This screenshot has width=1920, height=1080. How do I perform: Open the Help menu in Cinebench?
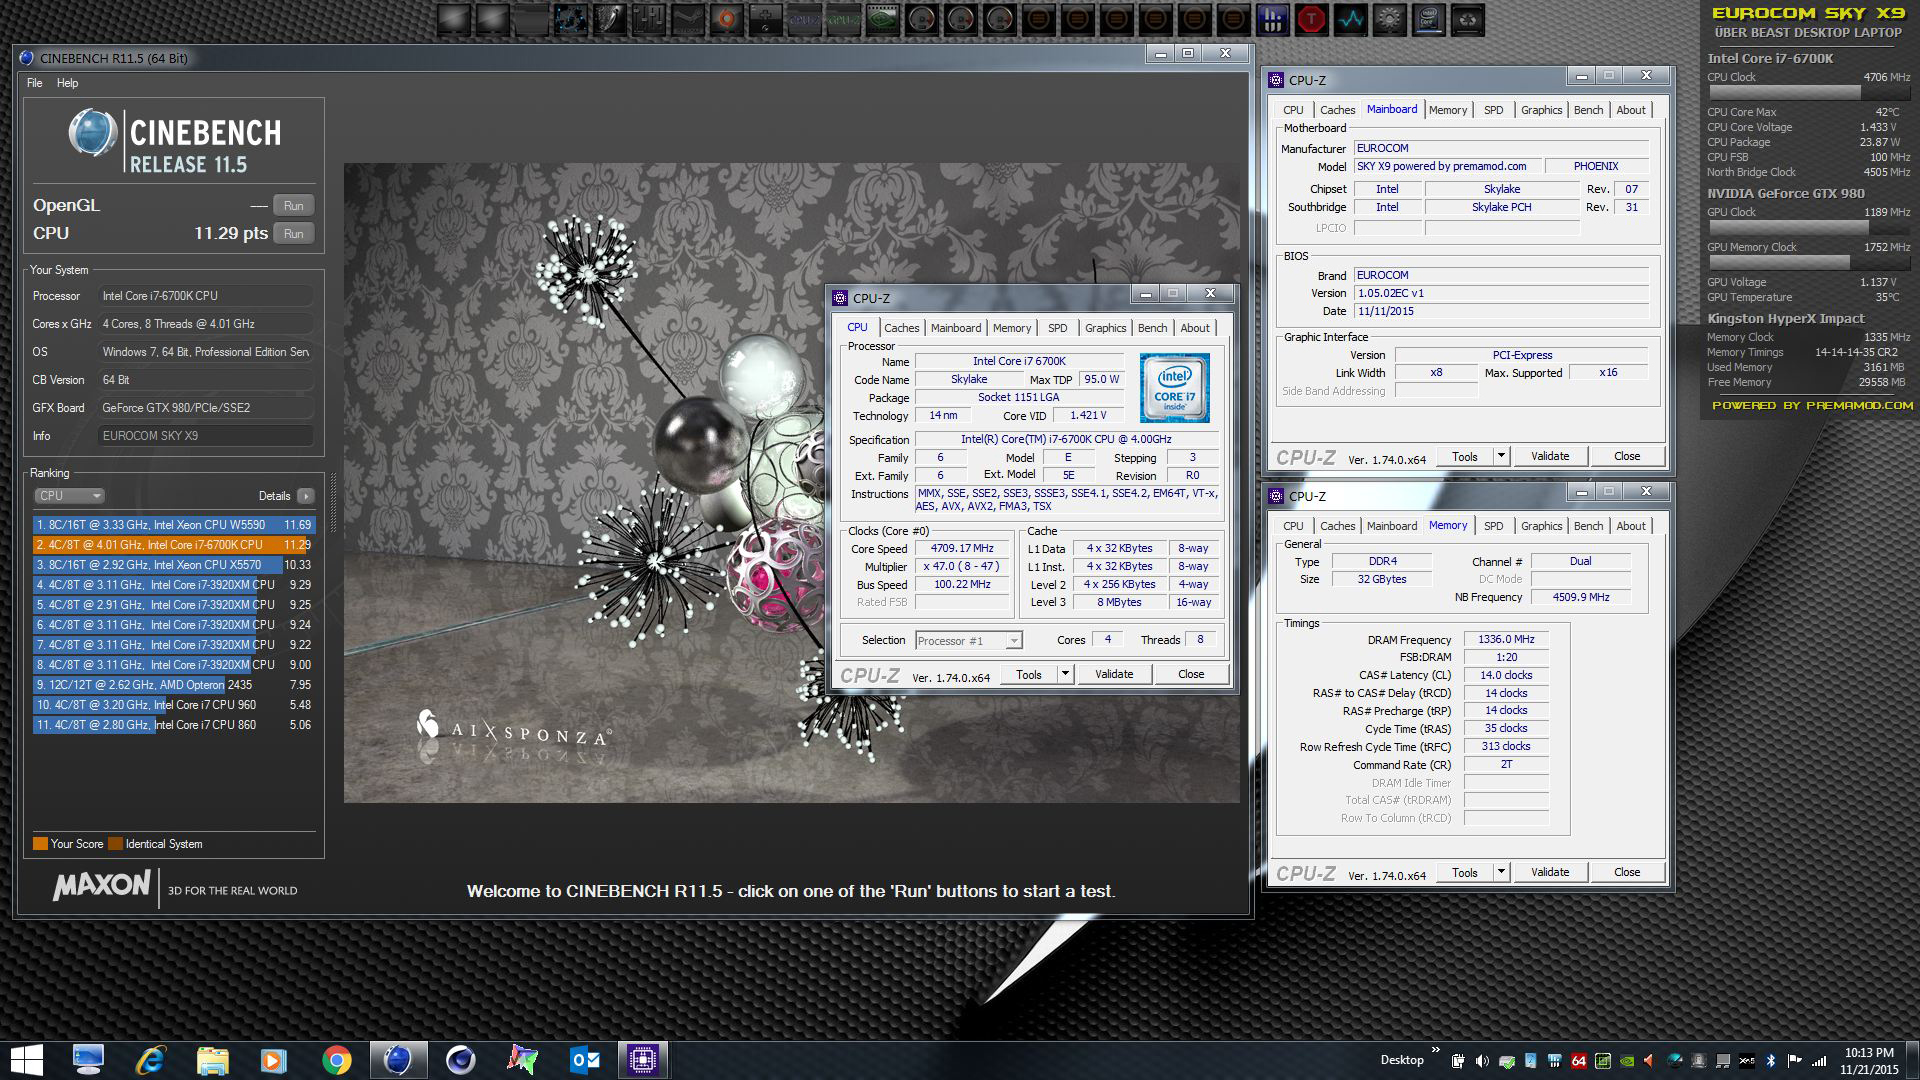click(67, 83)
